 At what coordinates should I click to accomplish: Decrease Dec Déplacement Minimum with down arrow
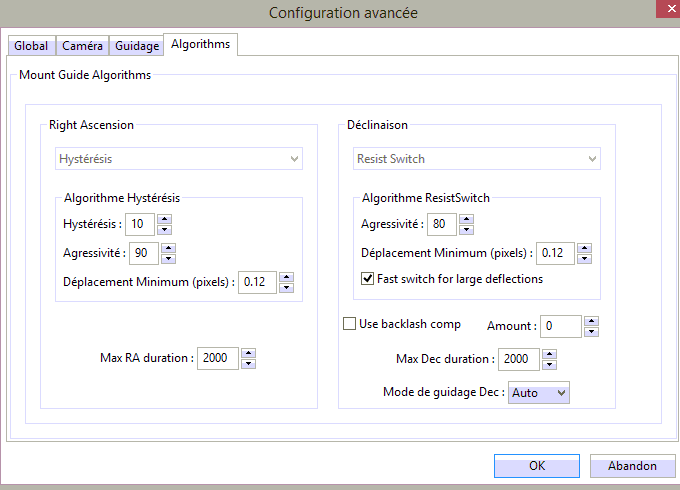pos(584,258)
